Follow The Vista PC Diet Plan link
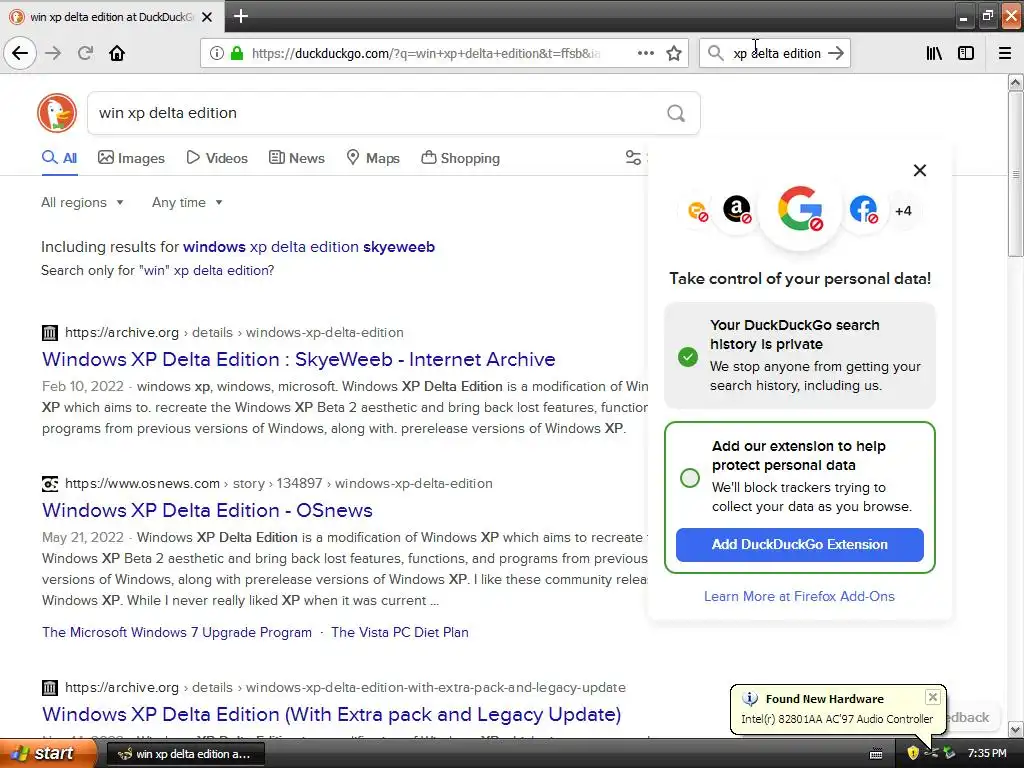This screenshot has width=1024, height=768. coord(400,632)
